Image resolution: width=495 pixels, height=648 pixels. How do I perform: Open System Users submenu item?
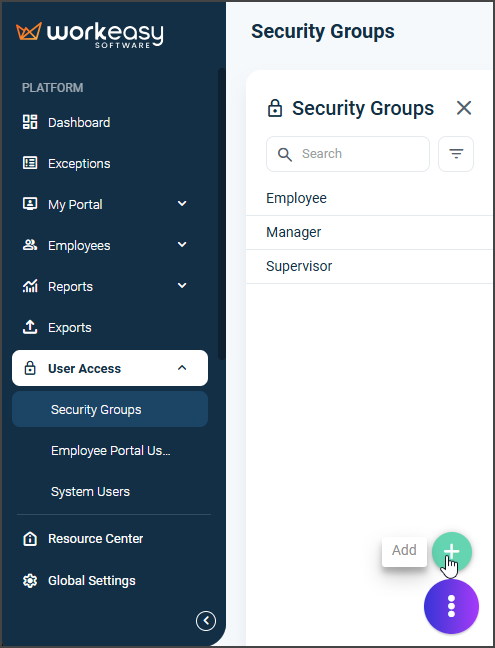point(110,491)
